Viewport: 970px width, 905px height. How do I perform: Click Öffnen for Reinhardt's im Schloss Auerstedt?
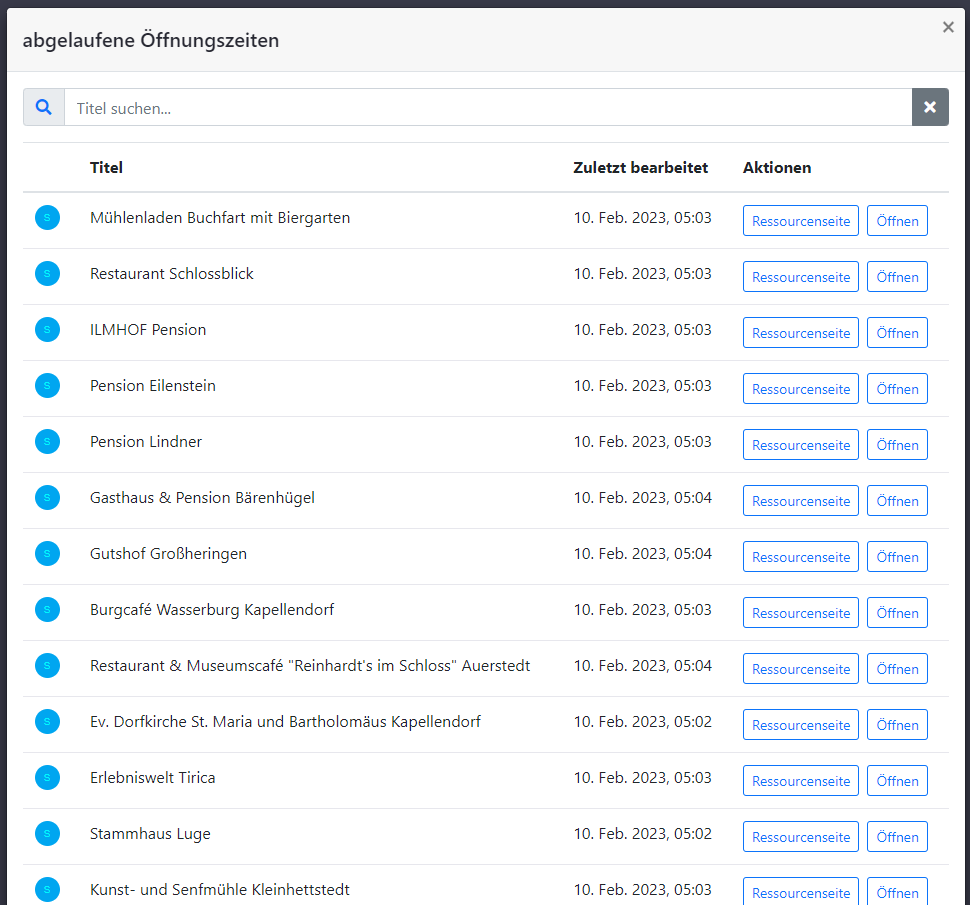click(897, 669)
